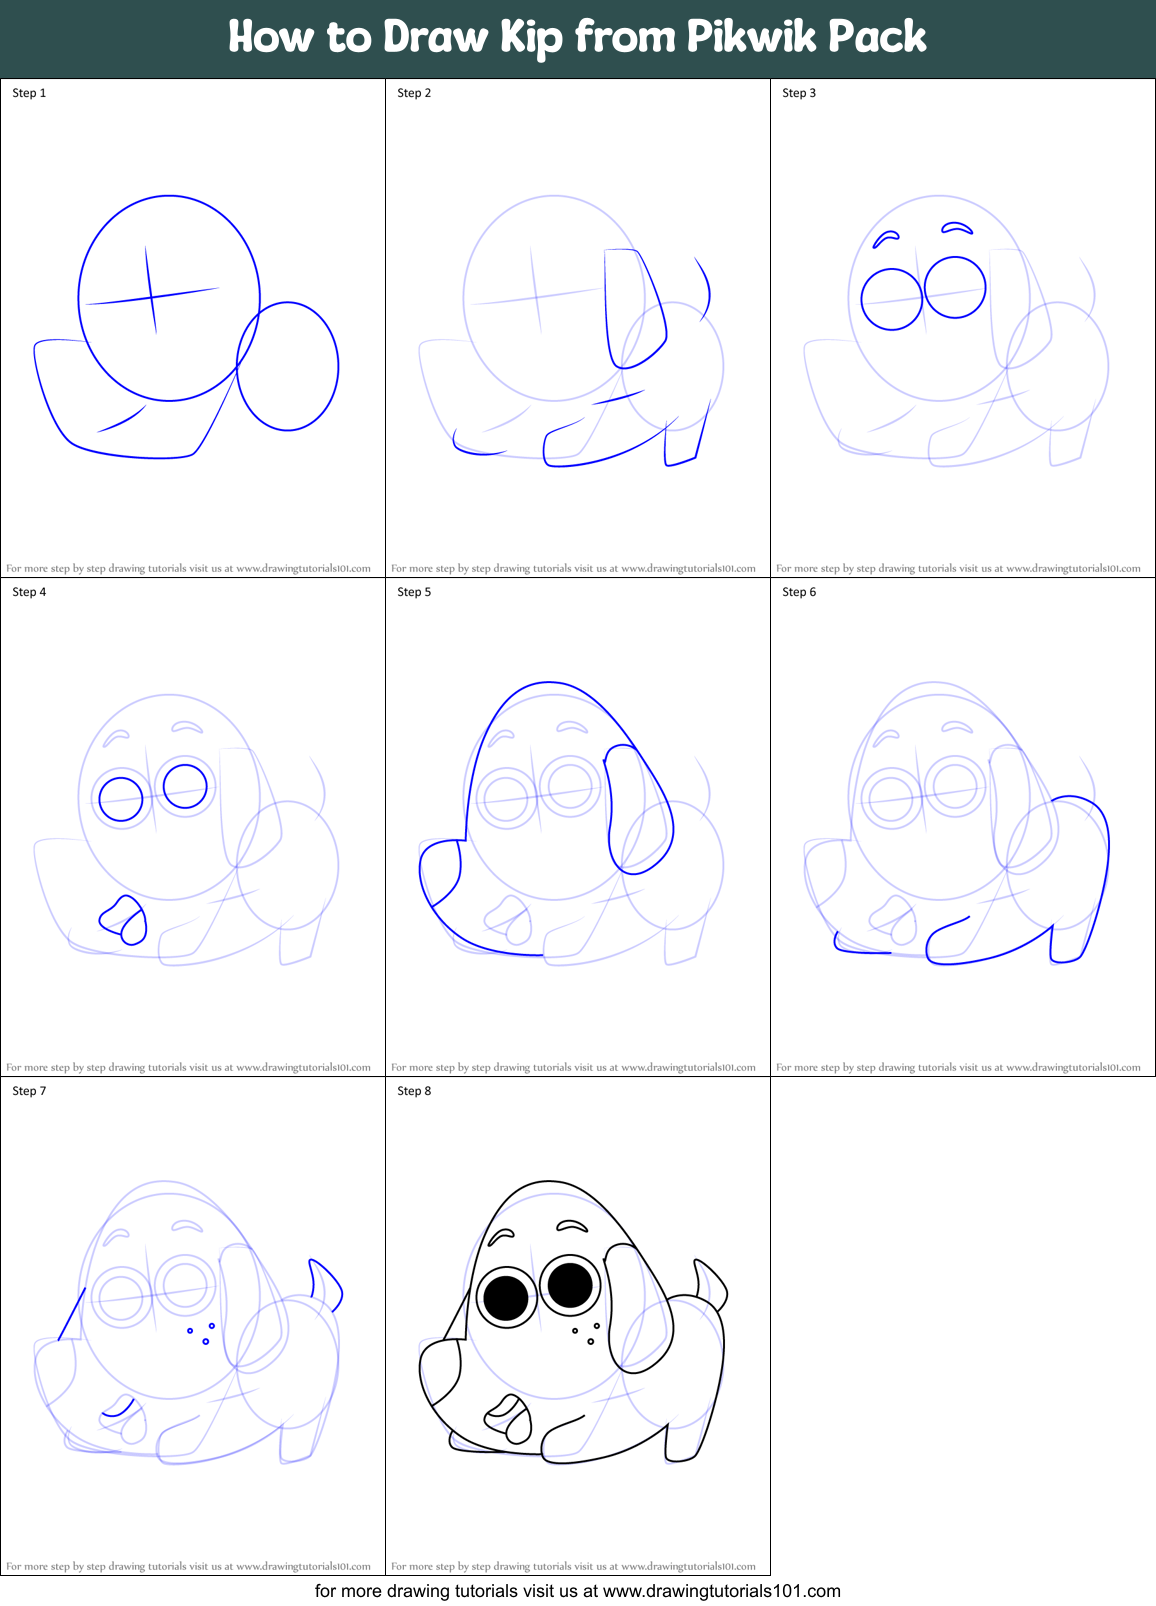Click the footer text in Step 1 panel
Viewport: 1156px width, 1606px height.
coord(188,568)
